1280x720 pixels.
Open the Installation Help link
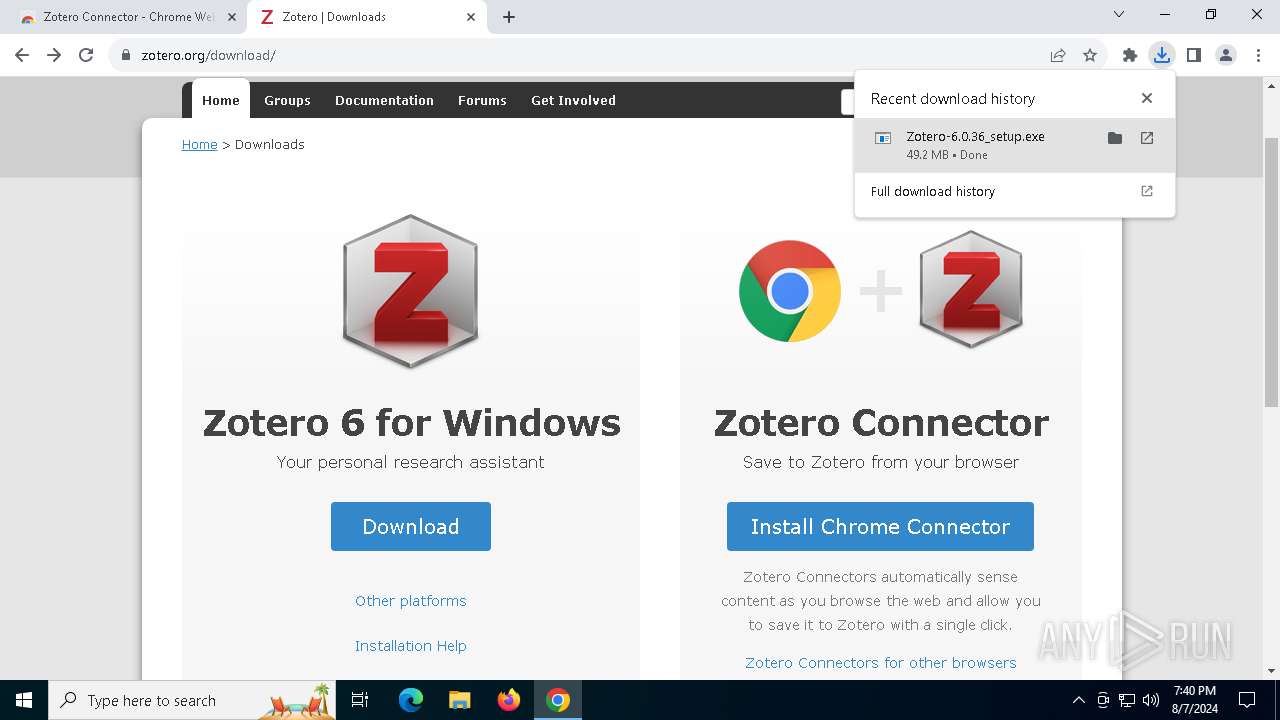[x=411, y=646]
